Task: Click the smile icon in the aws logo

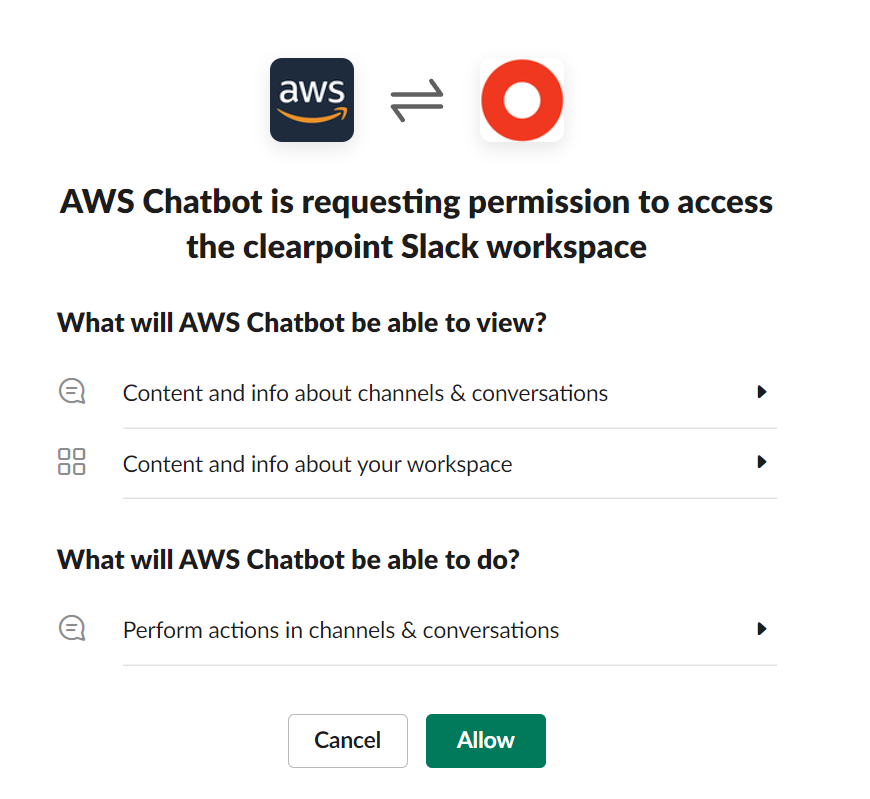Action: tap(311, 117)
